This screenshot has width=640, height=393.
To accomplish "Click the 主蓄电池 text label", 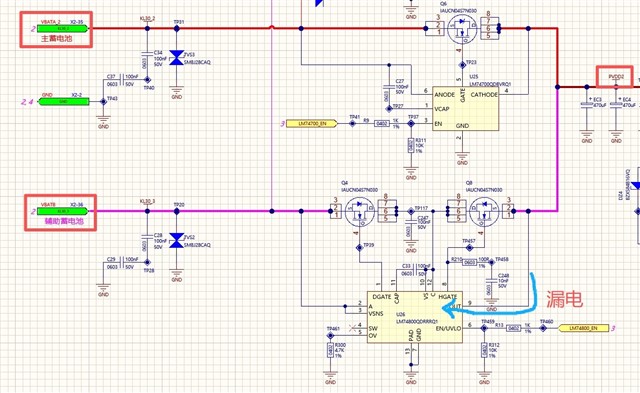I will [x=56, y=38].
